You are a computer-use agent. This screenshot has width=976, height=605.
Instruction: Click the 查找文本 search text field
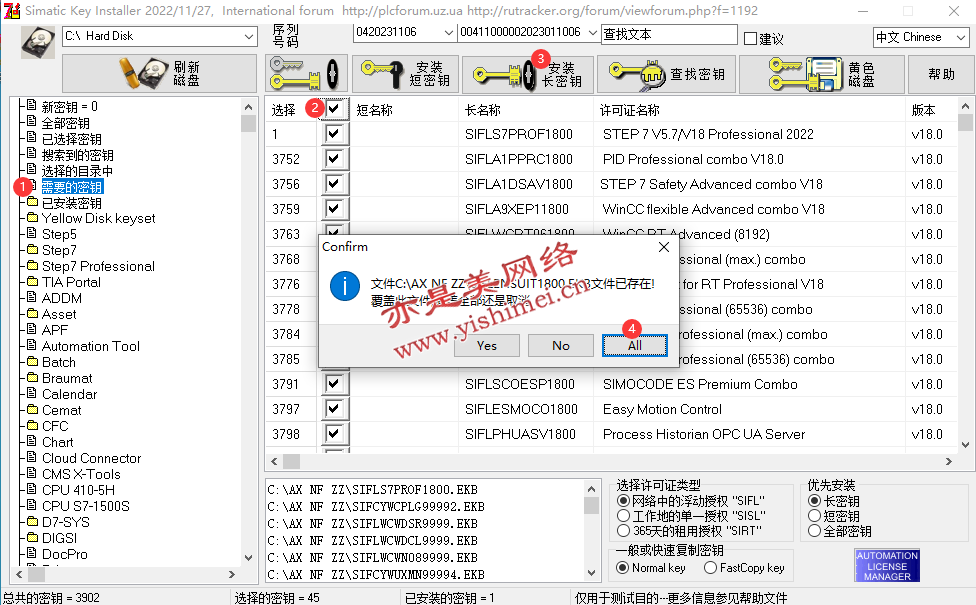[x=669, y=34]
